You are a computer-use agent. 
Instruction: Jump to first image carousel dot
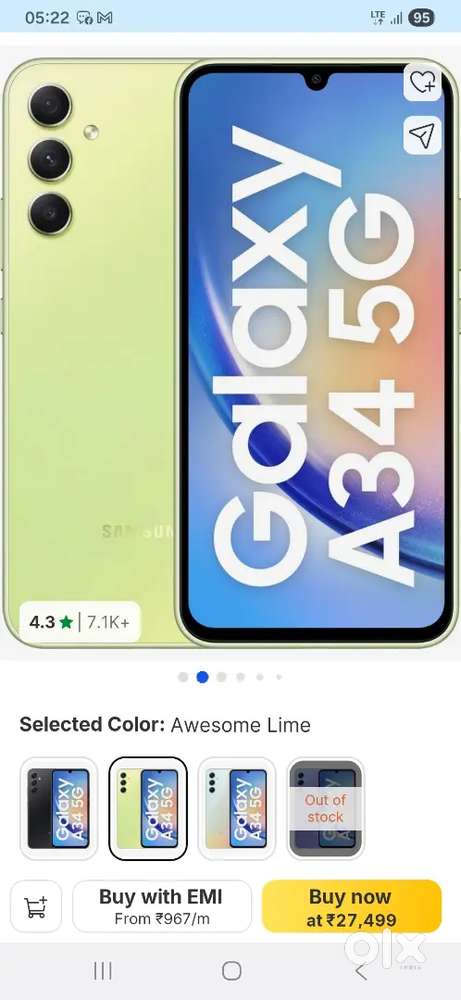click(183, 677)
